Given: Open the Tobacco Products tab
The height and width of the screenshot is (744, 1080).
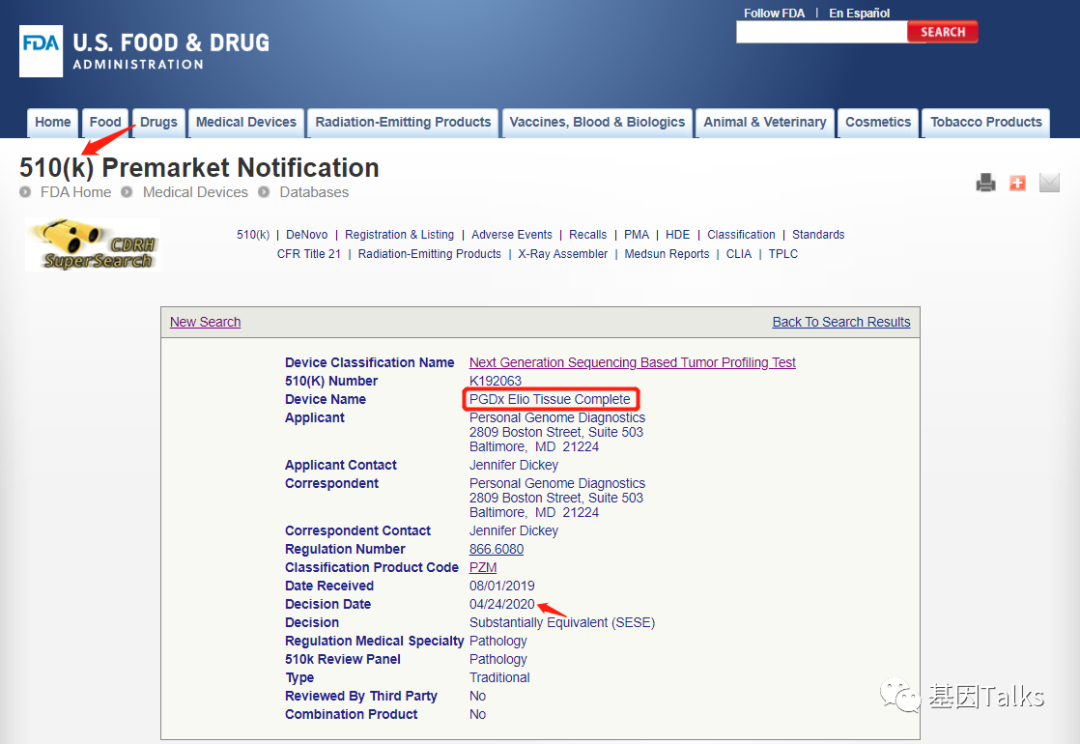Looking at the screenshot, I should (985, 122).
